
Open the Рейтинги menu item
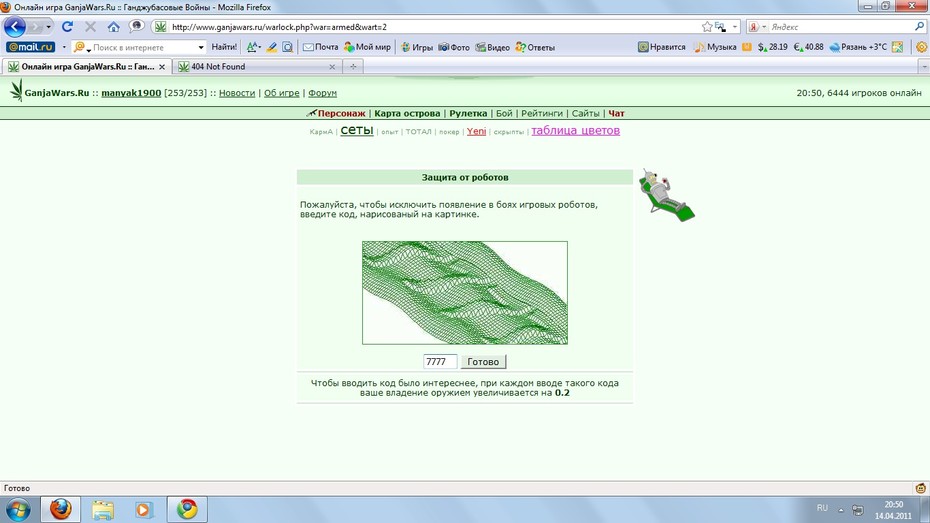(x=542, y=113)
